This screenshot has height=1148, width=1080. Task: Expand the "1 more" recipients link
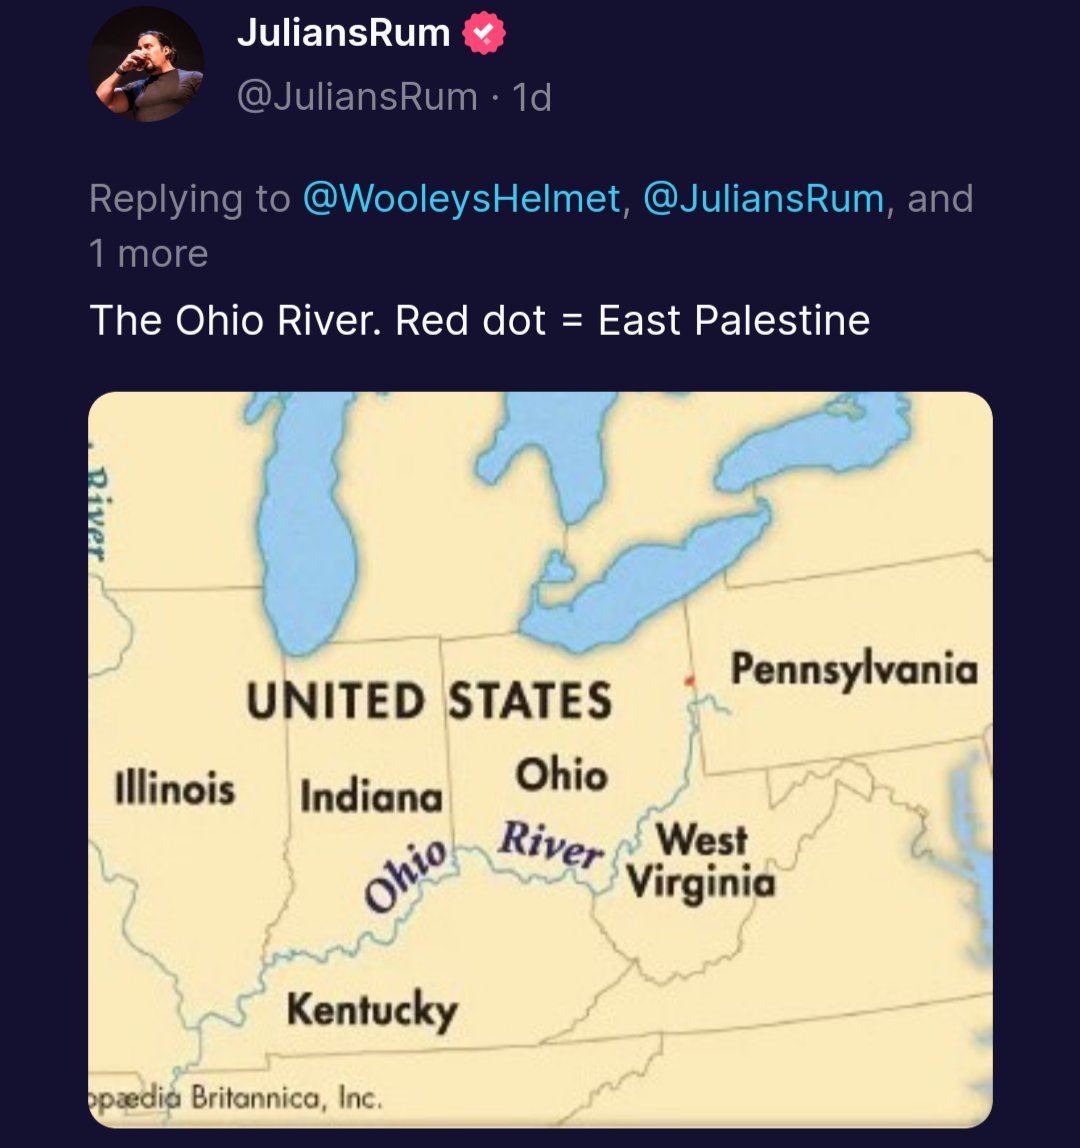[x=148, y=254]
